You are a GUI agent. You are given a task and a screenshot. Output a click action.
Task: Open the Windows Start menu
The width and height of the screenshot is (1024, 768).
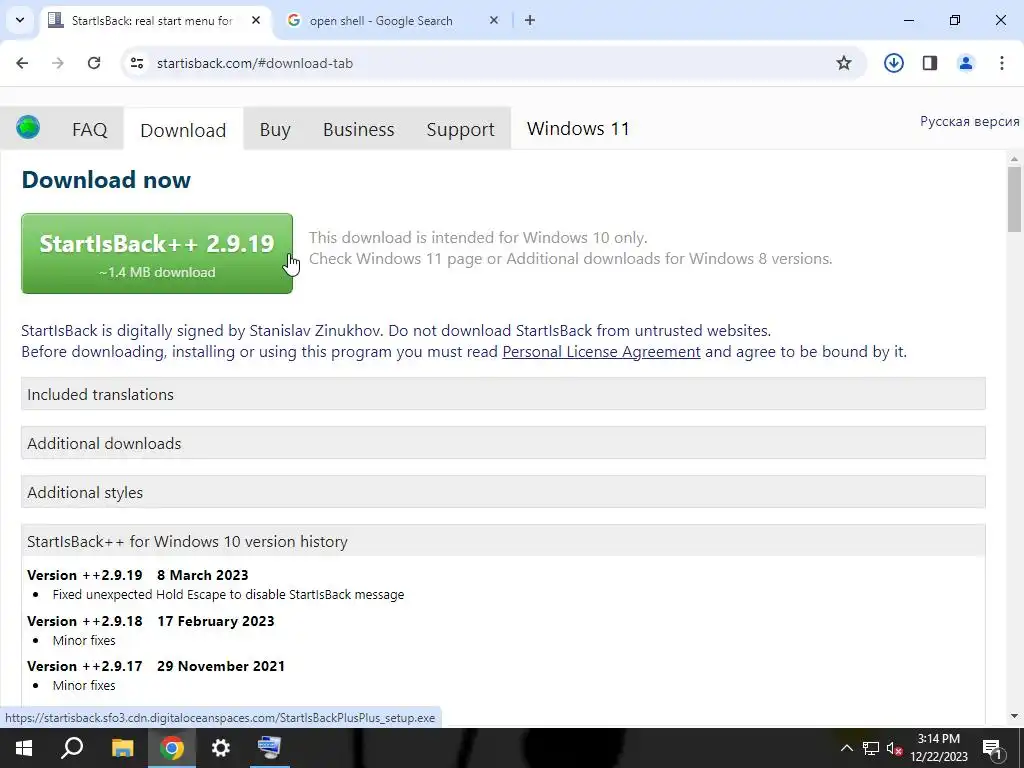[24, 748]
